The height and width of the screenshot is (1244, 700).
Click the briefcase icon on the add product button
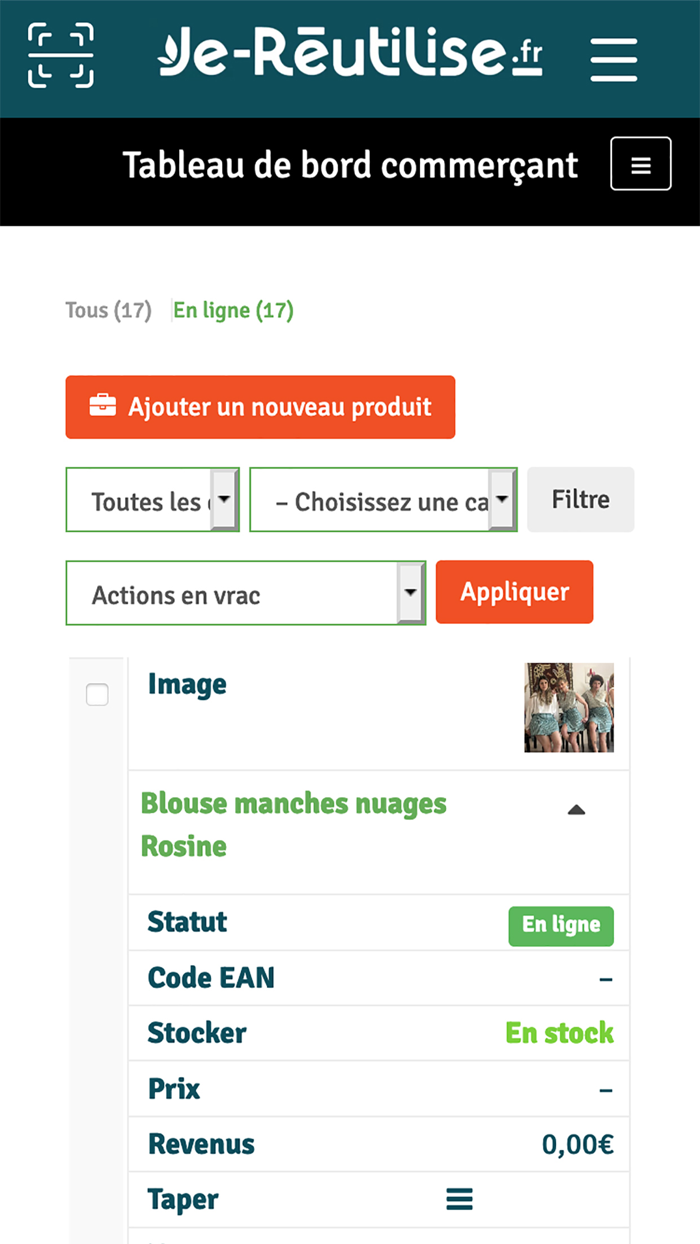[x=101, y=406]
